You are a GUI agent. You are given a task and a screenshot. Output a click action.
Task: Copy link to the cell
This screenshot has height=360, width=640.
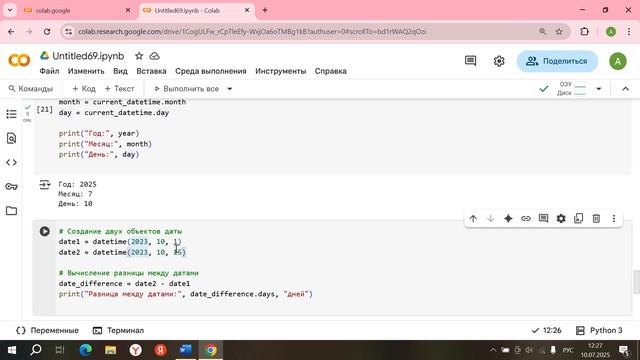pos(526,219)
